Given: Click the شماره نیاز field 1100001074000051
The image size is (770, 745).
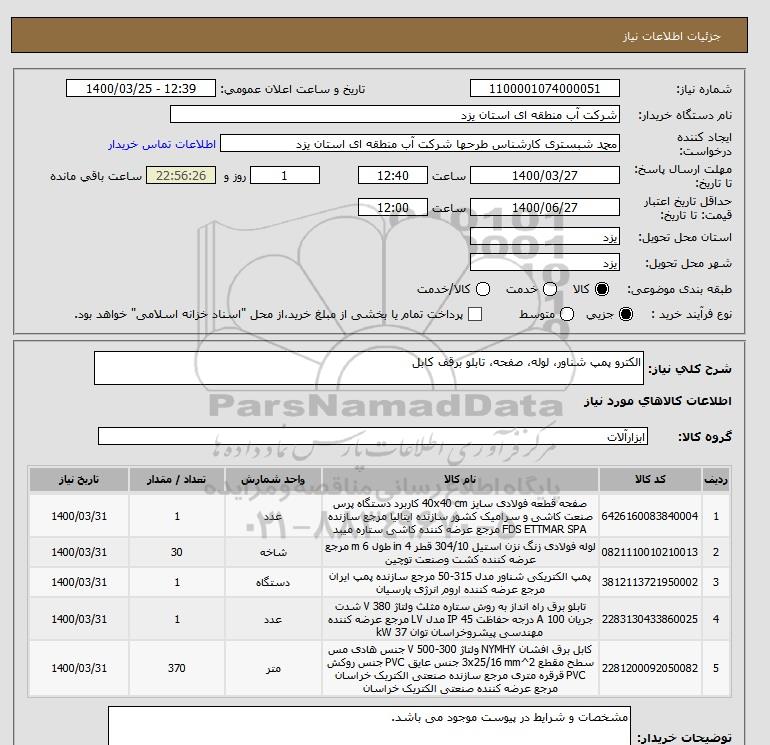Looking at the screenshot, I should pyautogui.click(x=545, y=89).
